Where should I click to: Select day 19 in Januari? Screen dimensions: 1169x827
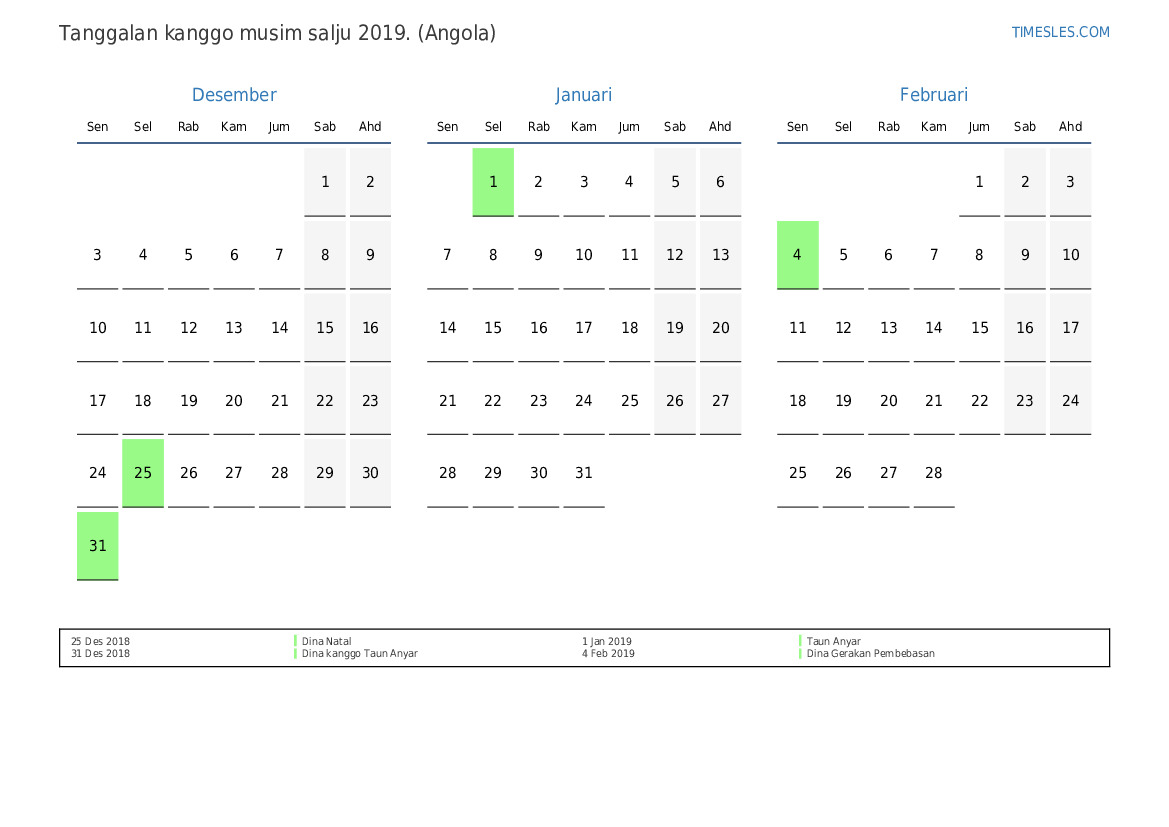pos(675,328)
